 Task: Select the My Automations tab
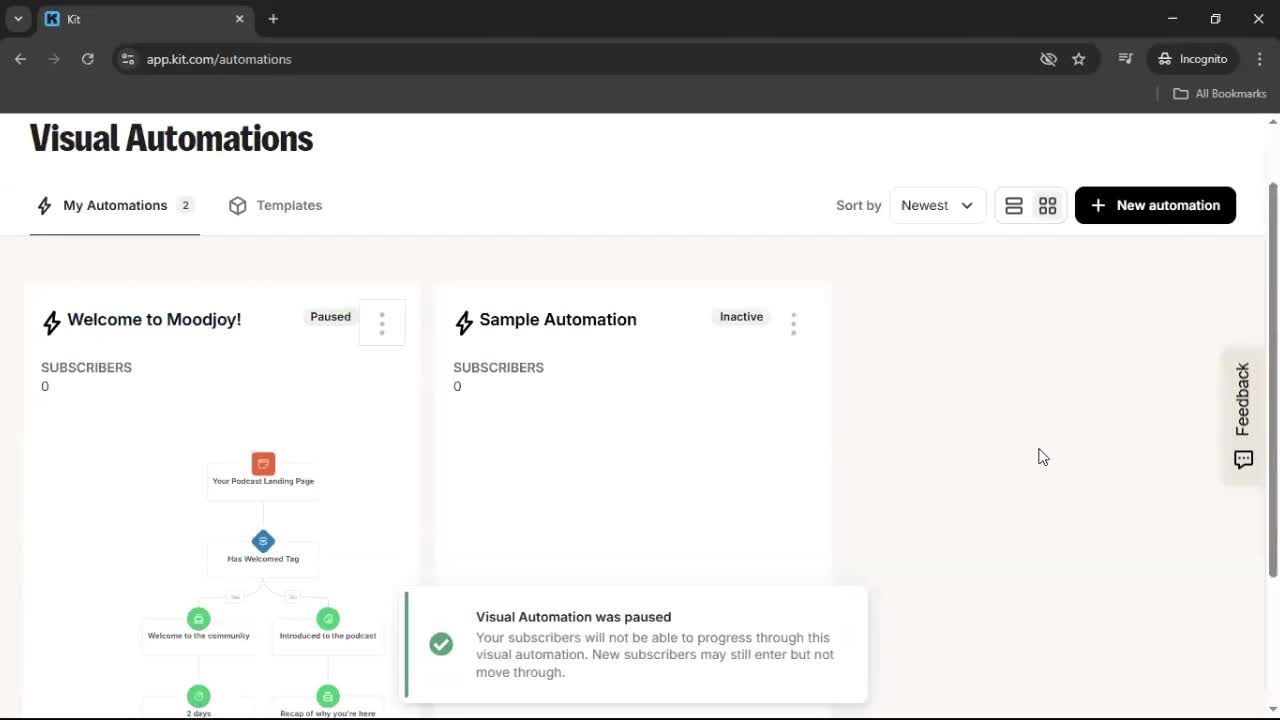[114, 205]
